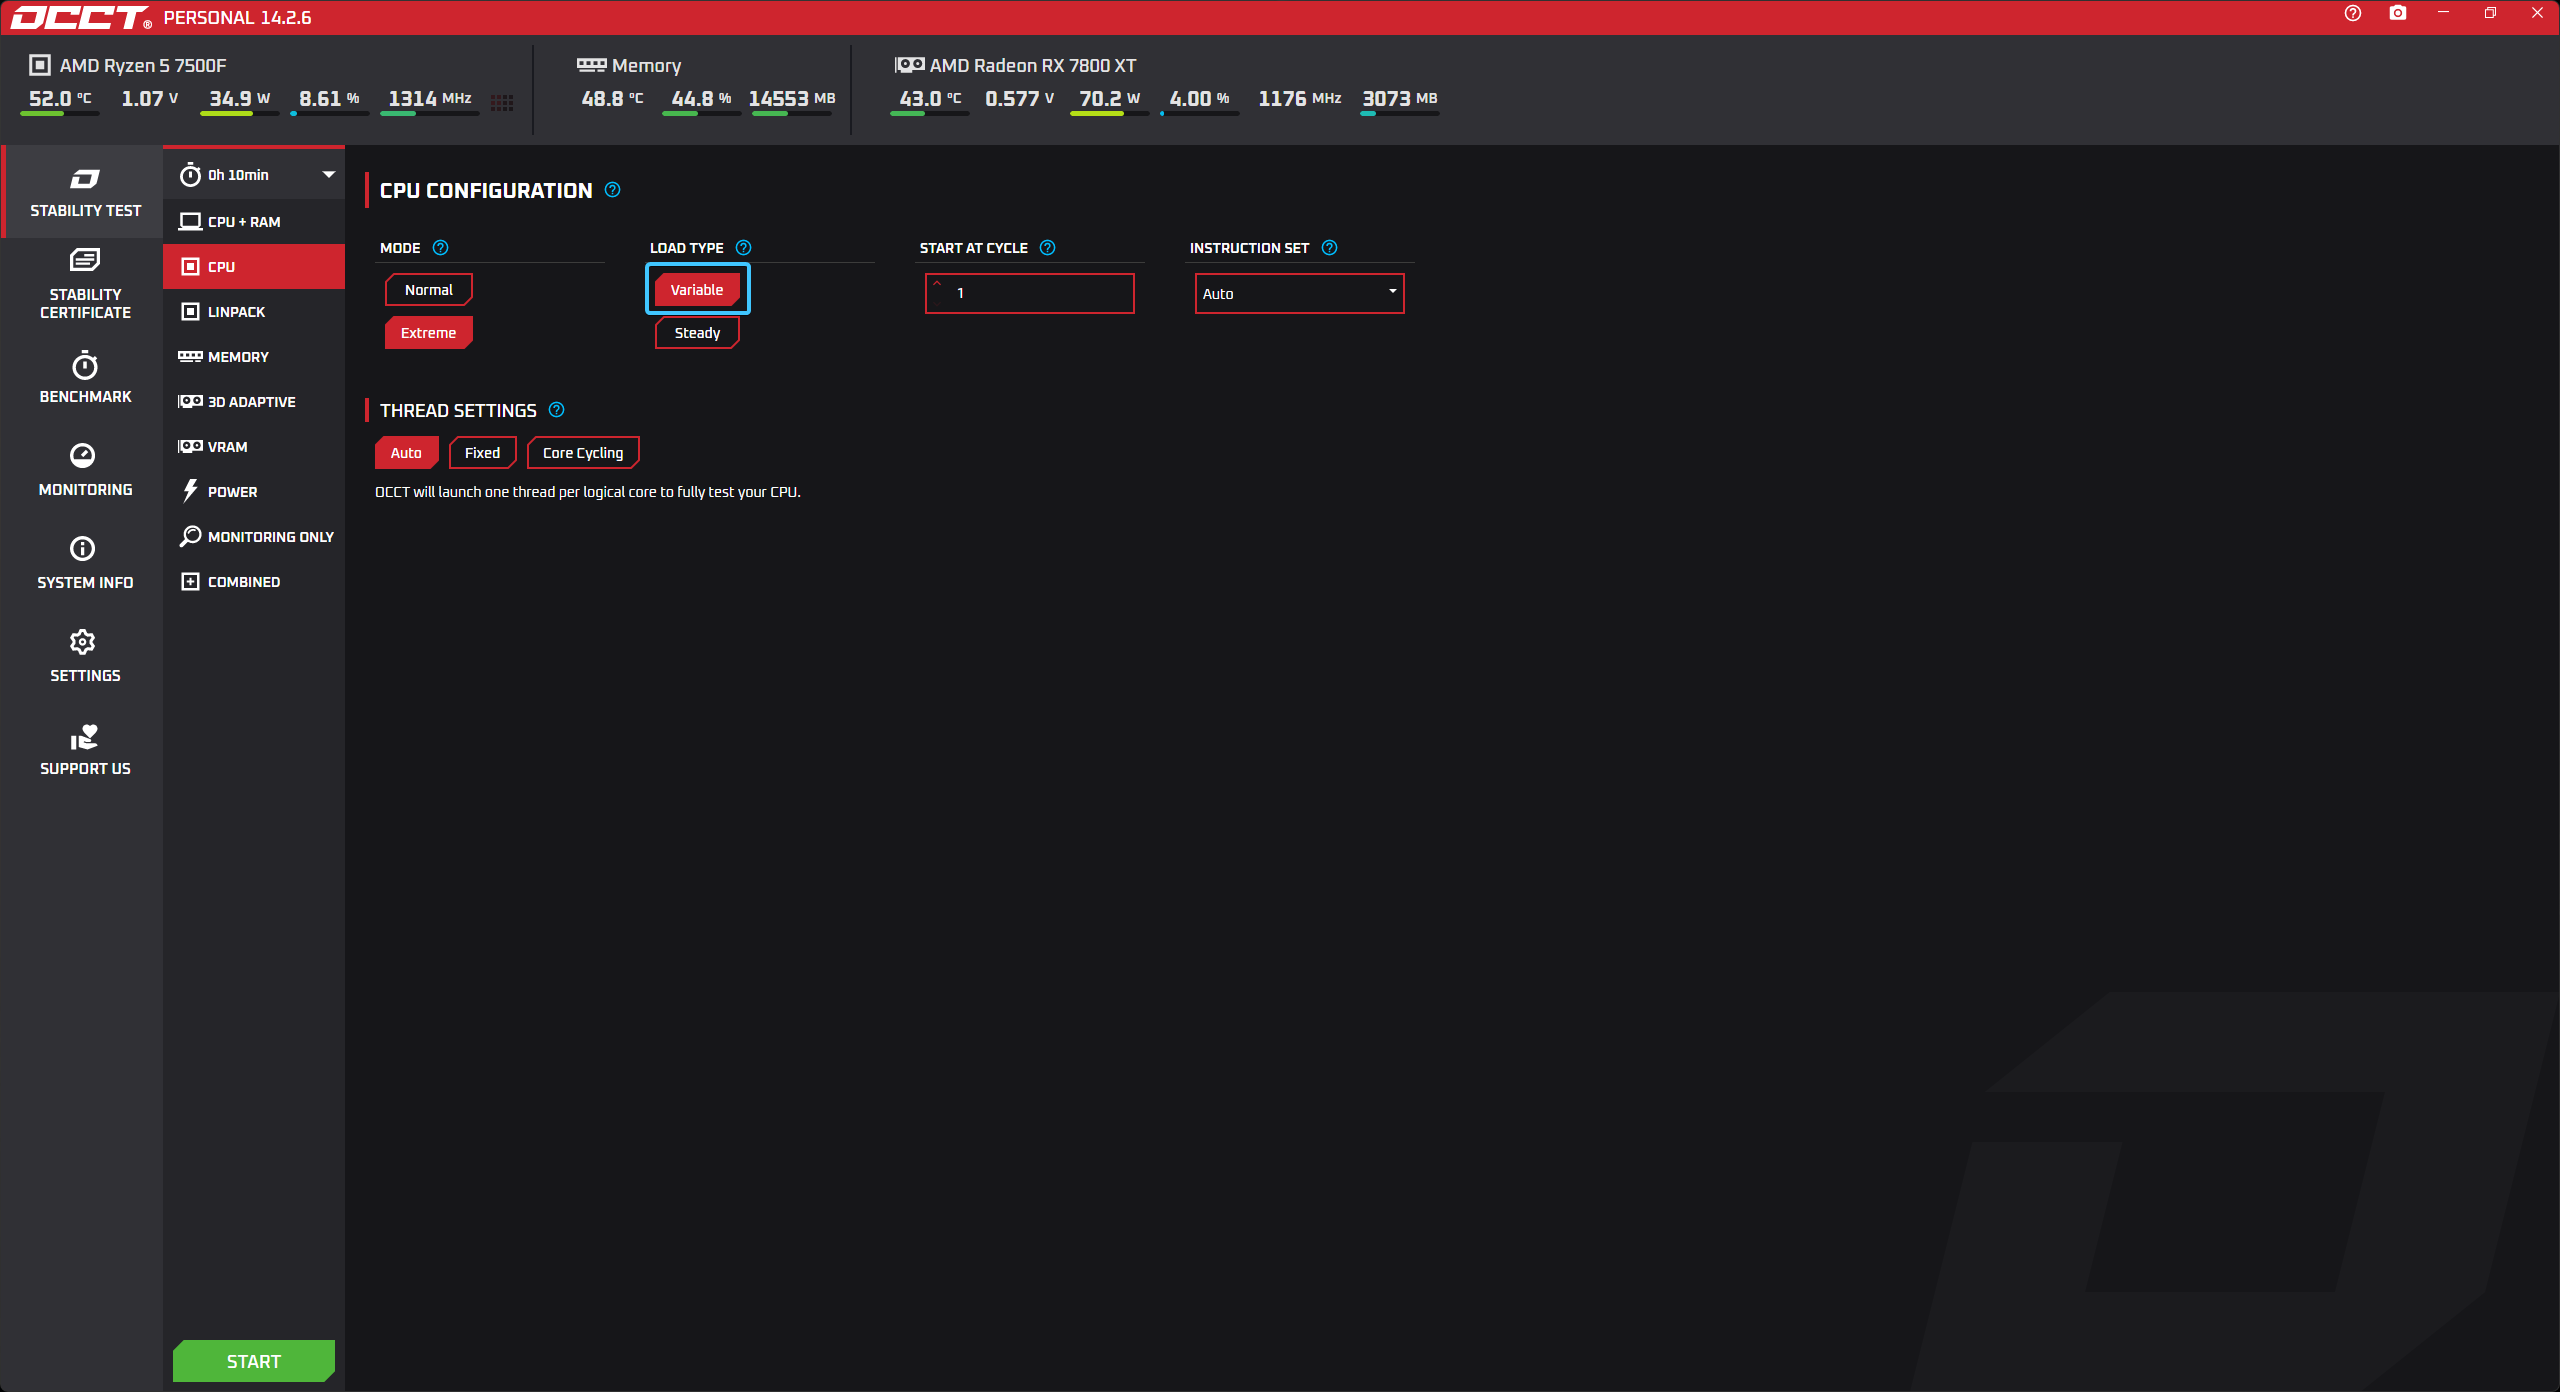Select the Linpack test

click(236, 312)
